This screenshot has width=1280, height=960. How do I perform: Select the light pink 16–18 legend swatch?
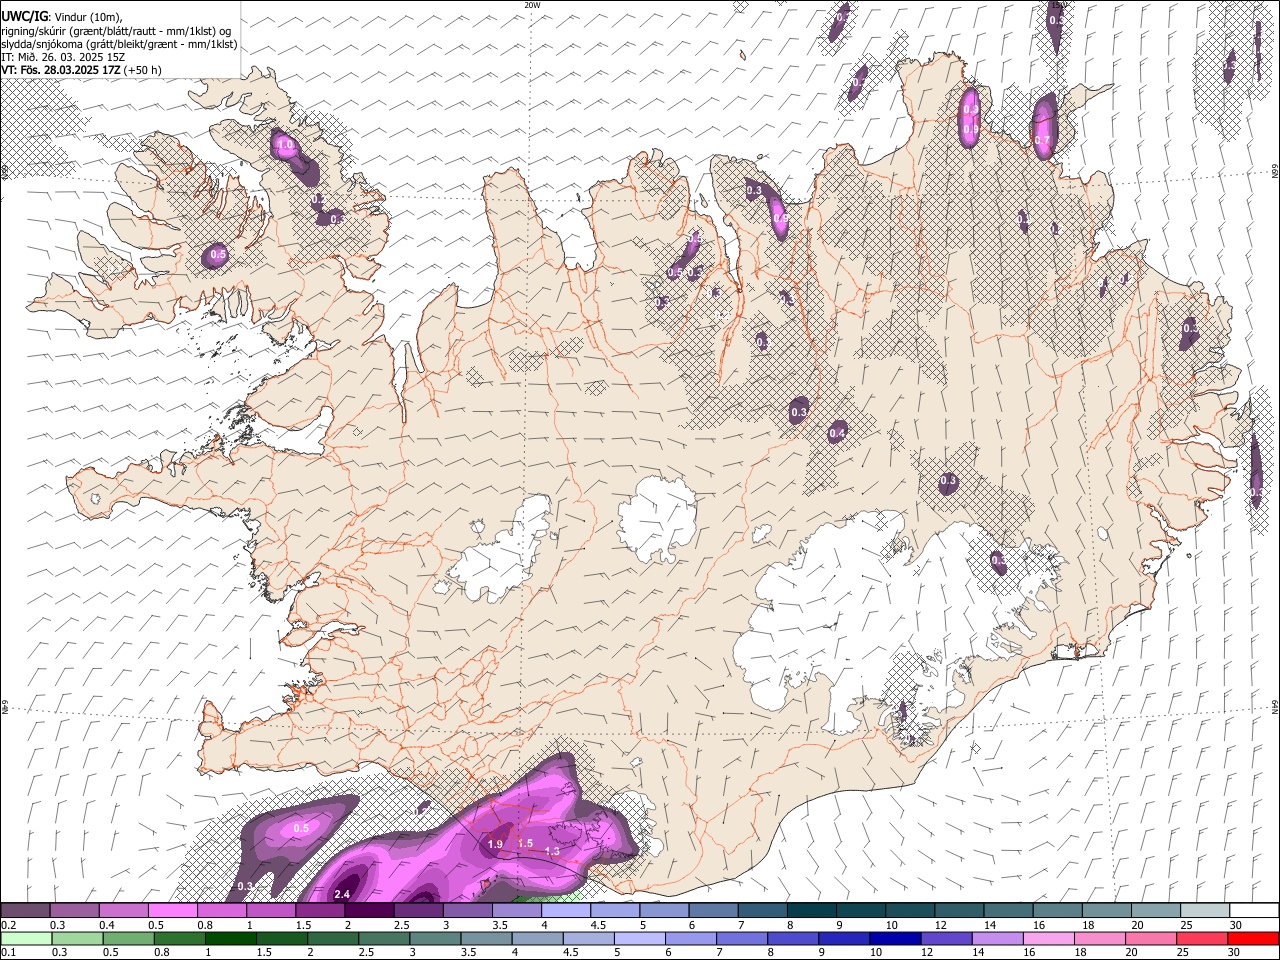pyautogui.click(x=1049, y=938)
